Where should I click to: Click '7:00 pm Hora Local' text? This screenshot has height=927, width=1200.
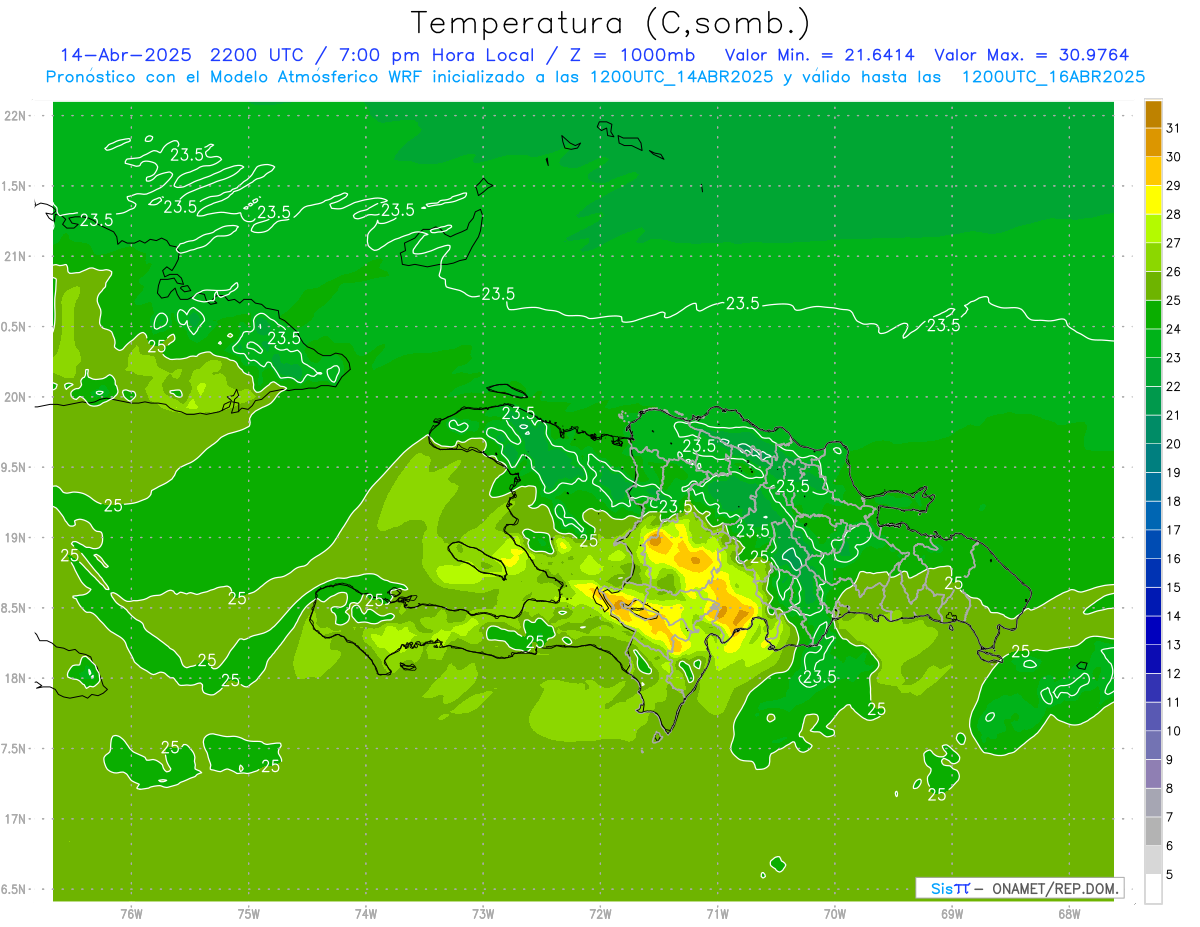(437, 55)
